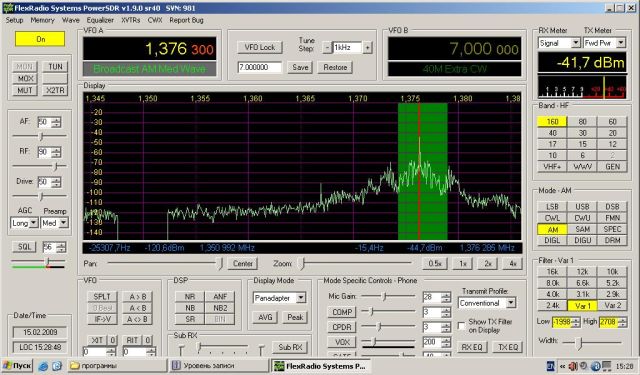Click the Пуск Start button

point(17,366)
